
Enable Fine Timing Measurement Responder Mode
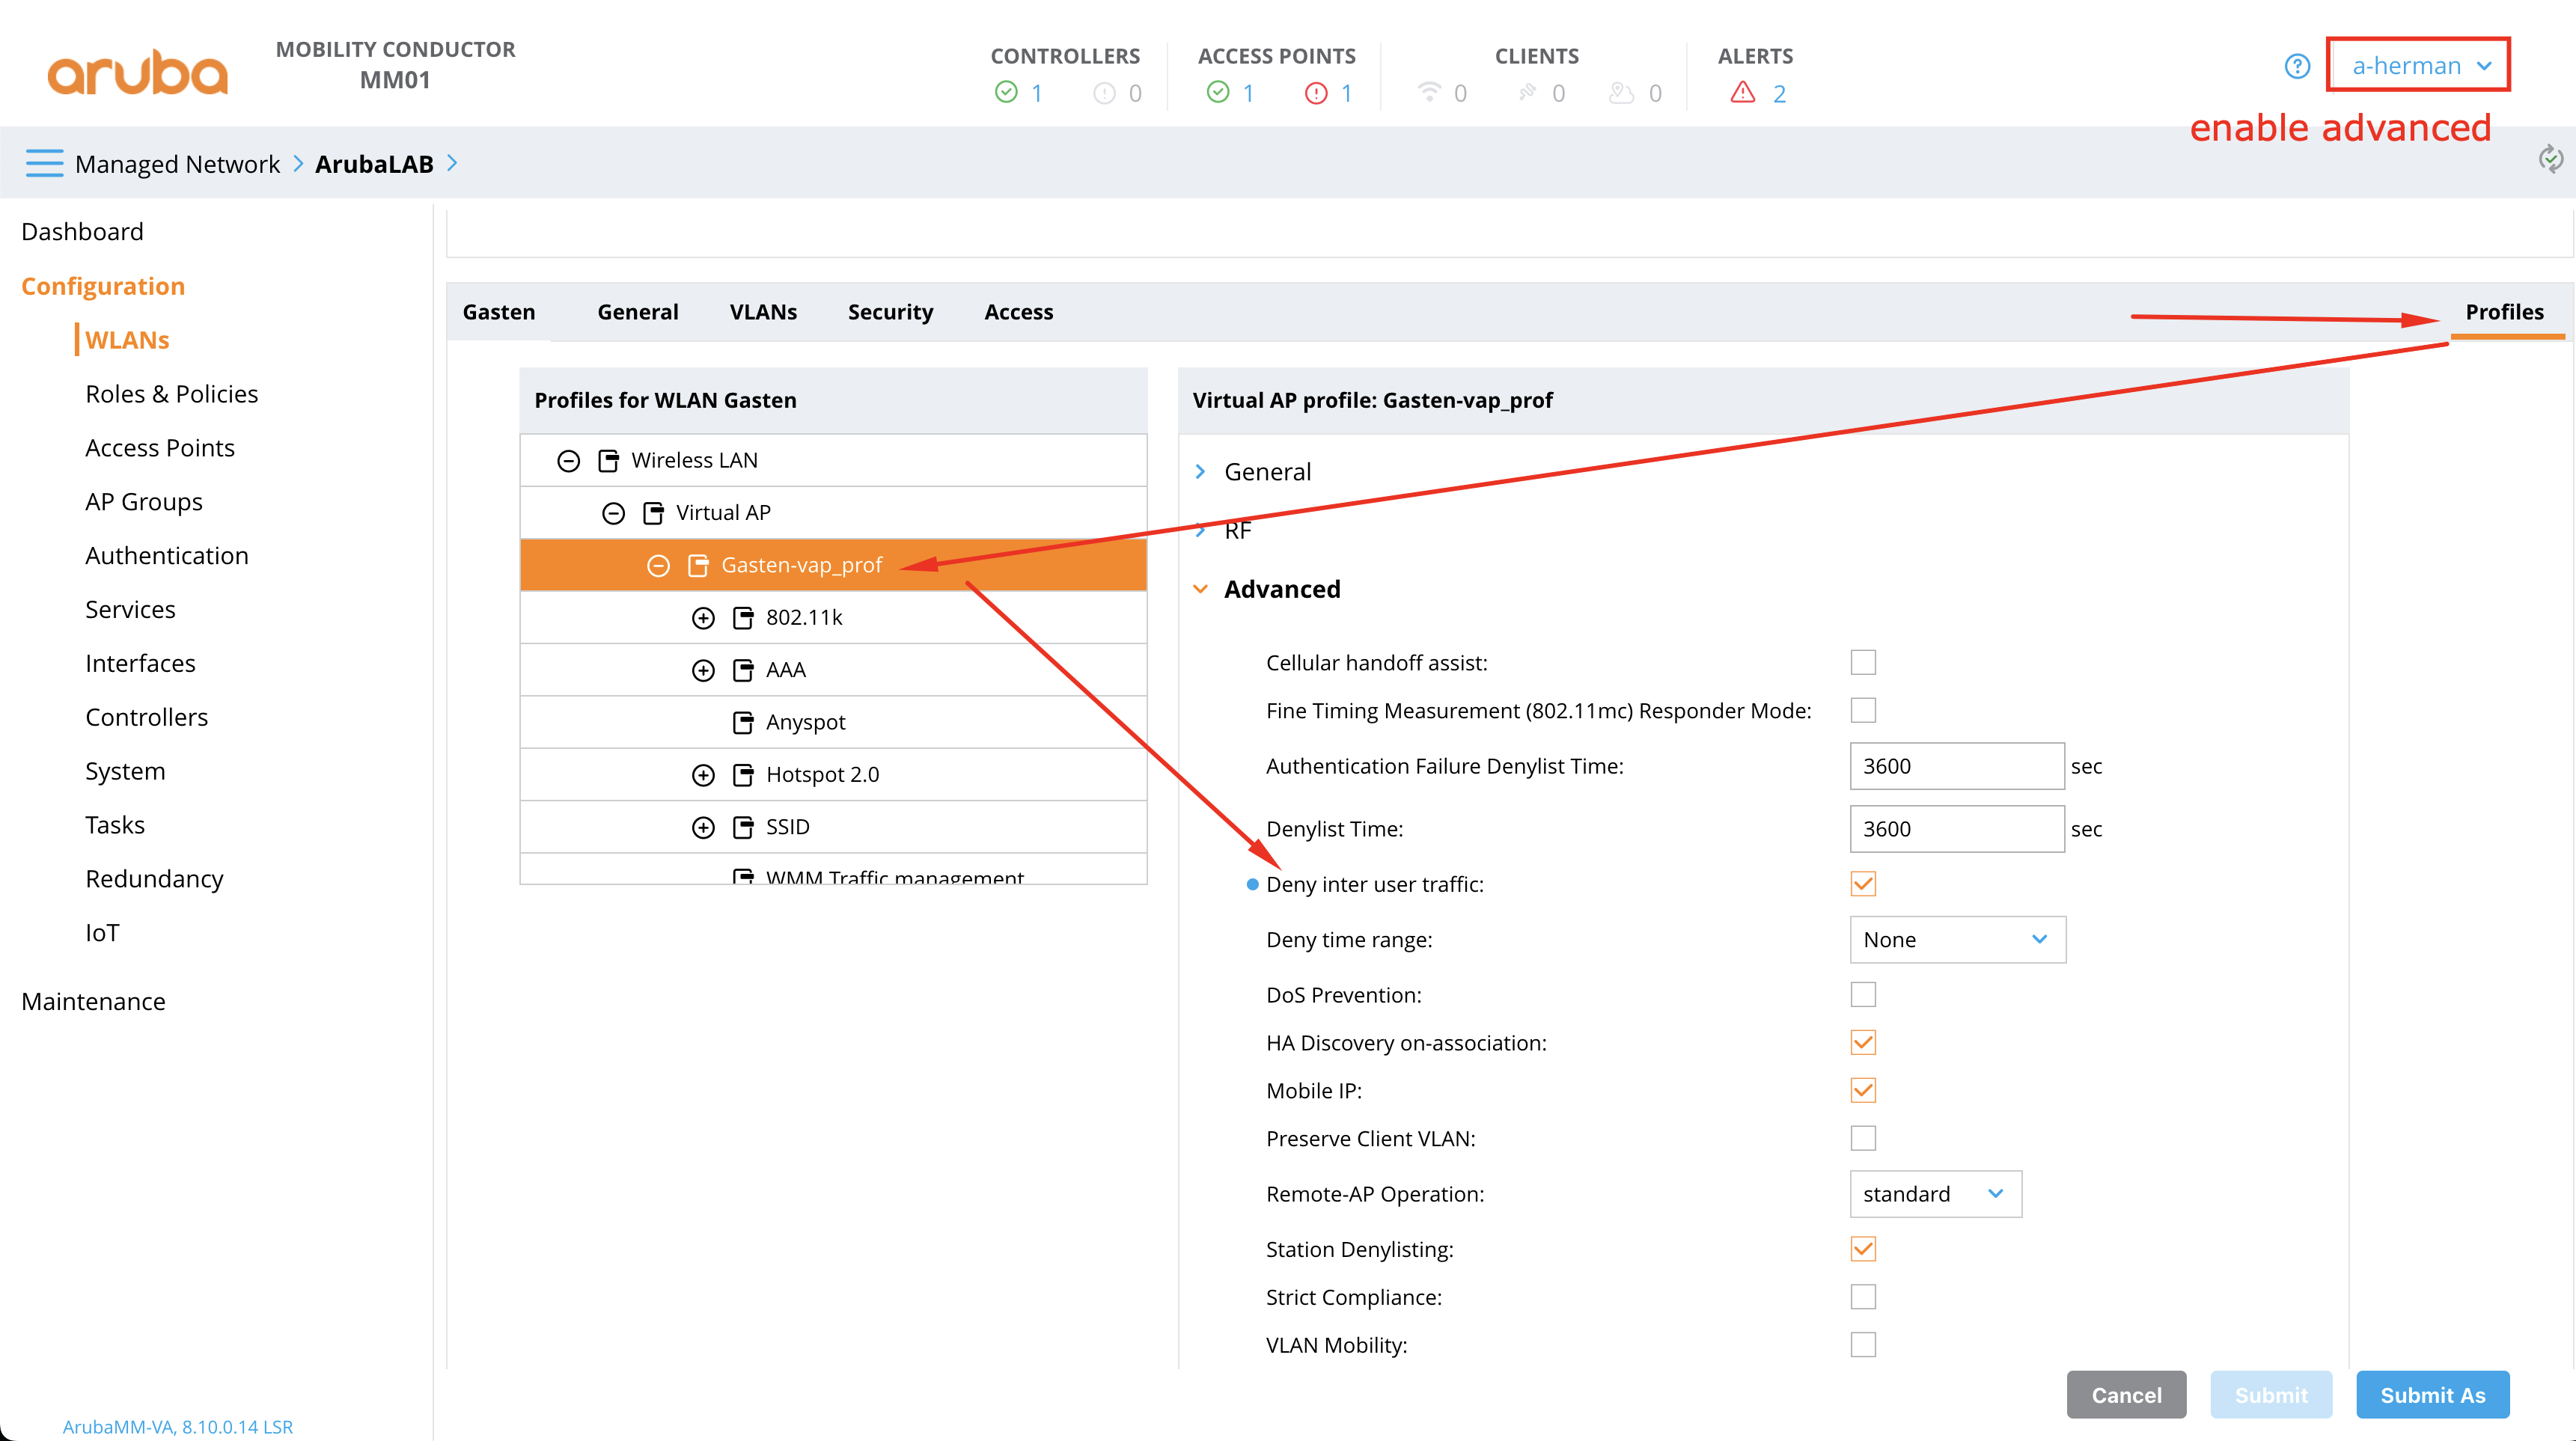(1862, 710)
